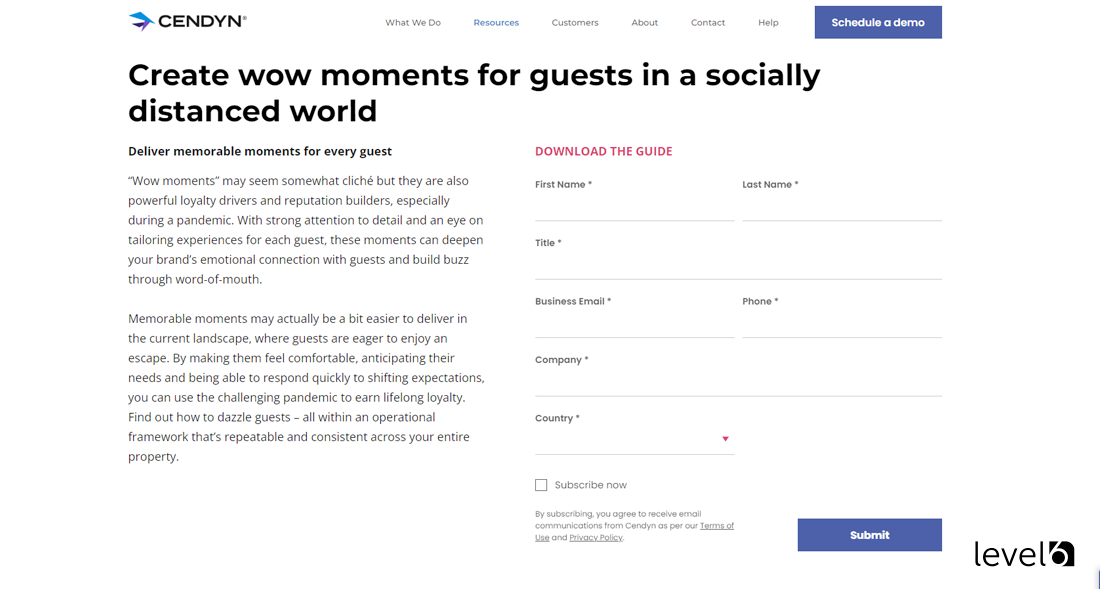
Task: Open the Contact page
Action: tap(708, 22)
